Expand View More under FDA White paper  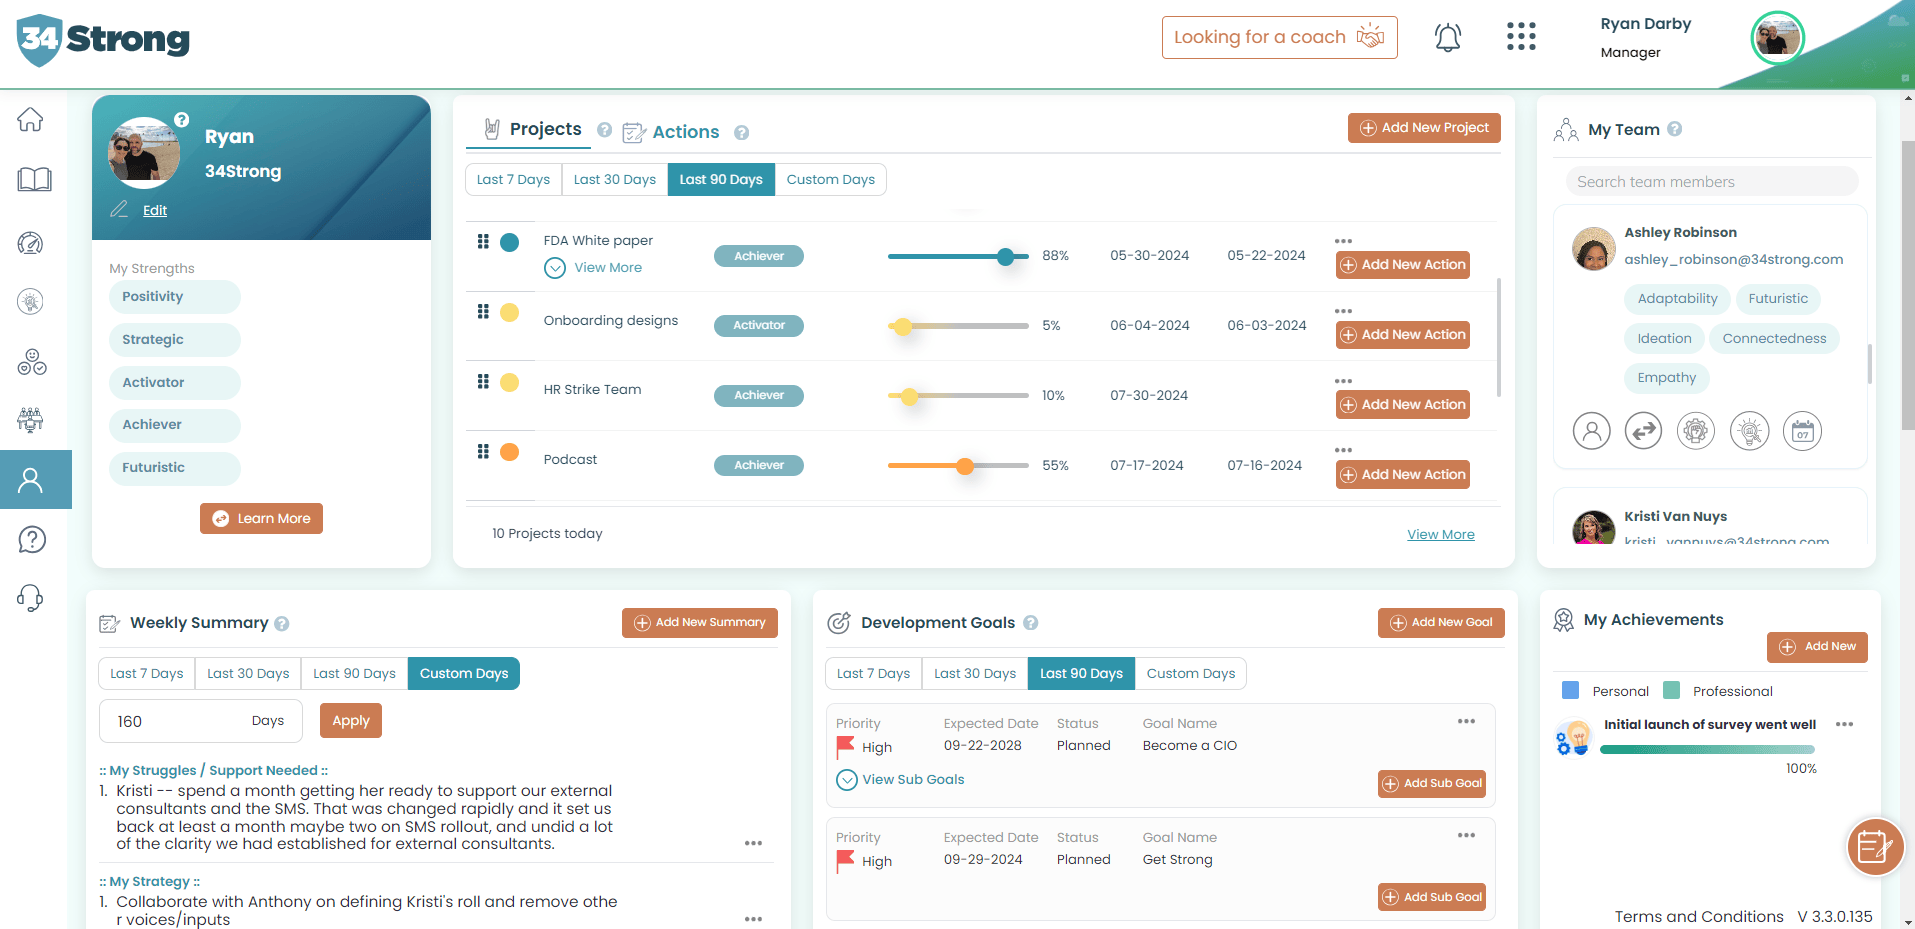[x=596, y=268]
